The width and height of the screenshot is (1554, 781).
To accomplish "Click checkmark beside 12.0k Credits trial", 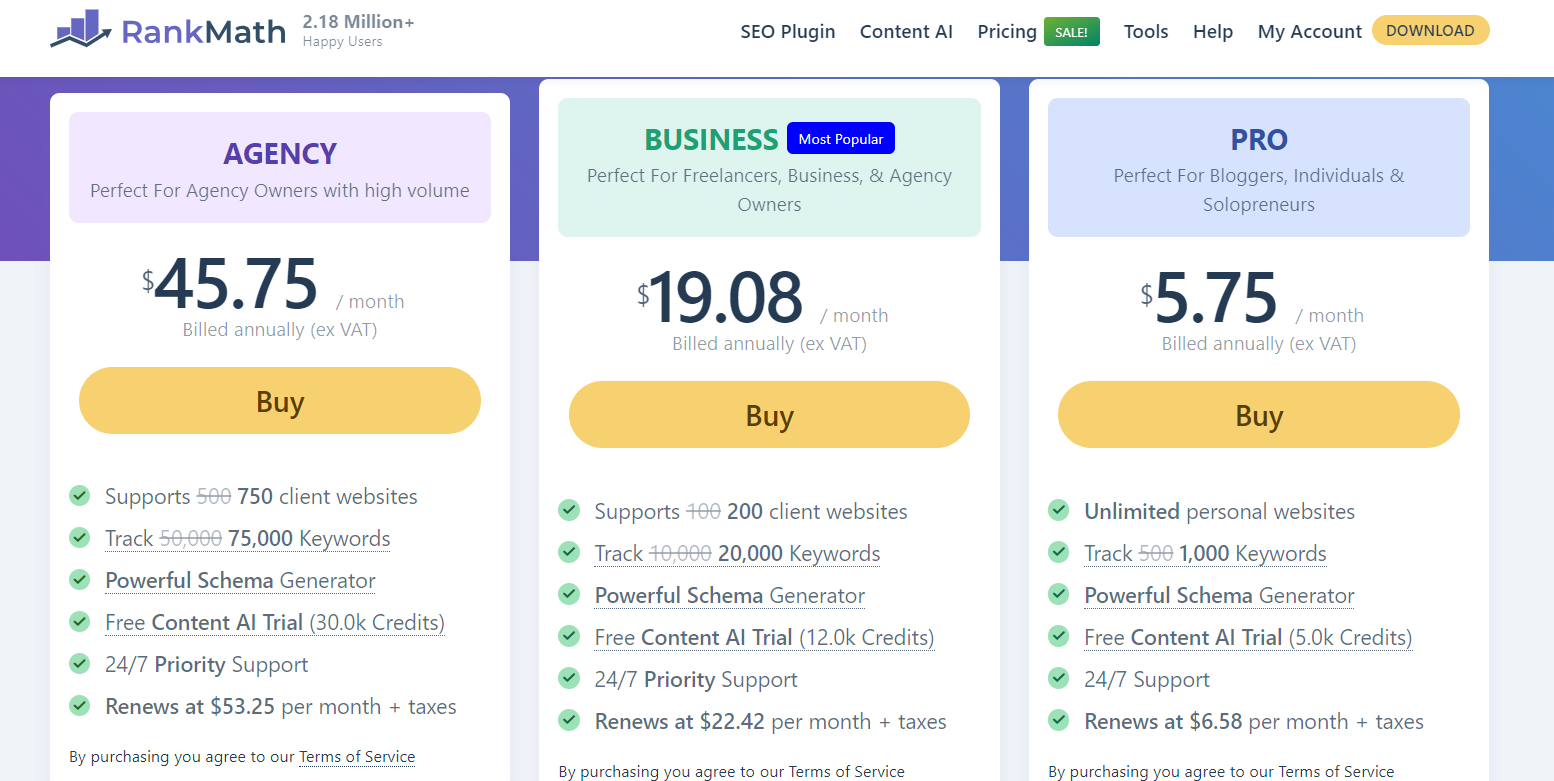I will [569, 636].
